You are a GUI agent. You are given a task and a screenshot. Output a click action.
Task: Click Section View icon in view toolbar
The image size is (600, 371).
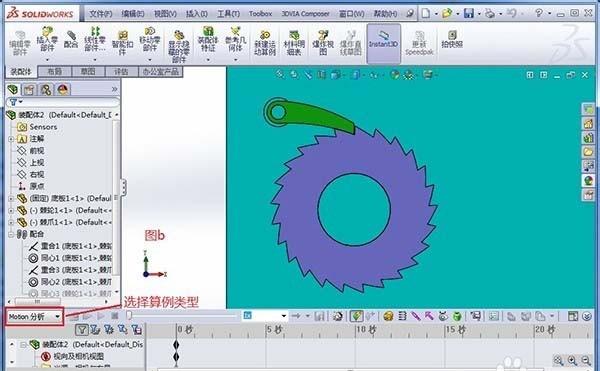pyautogui.click(x=322, y=75)
